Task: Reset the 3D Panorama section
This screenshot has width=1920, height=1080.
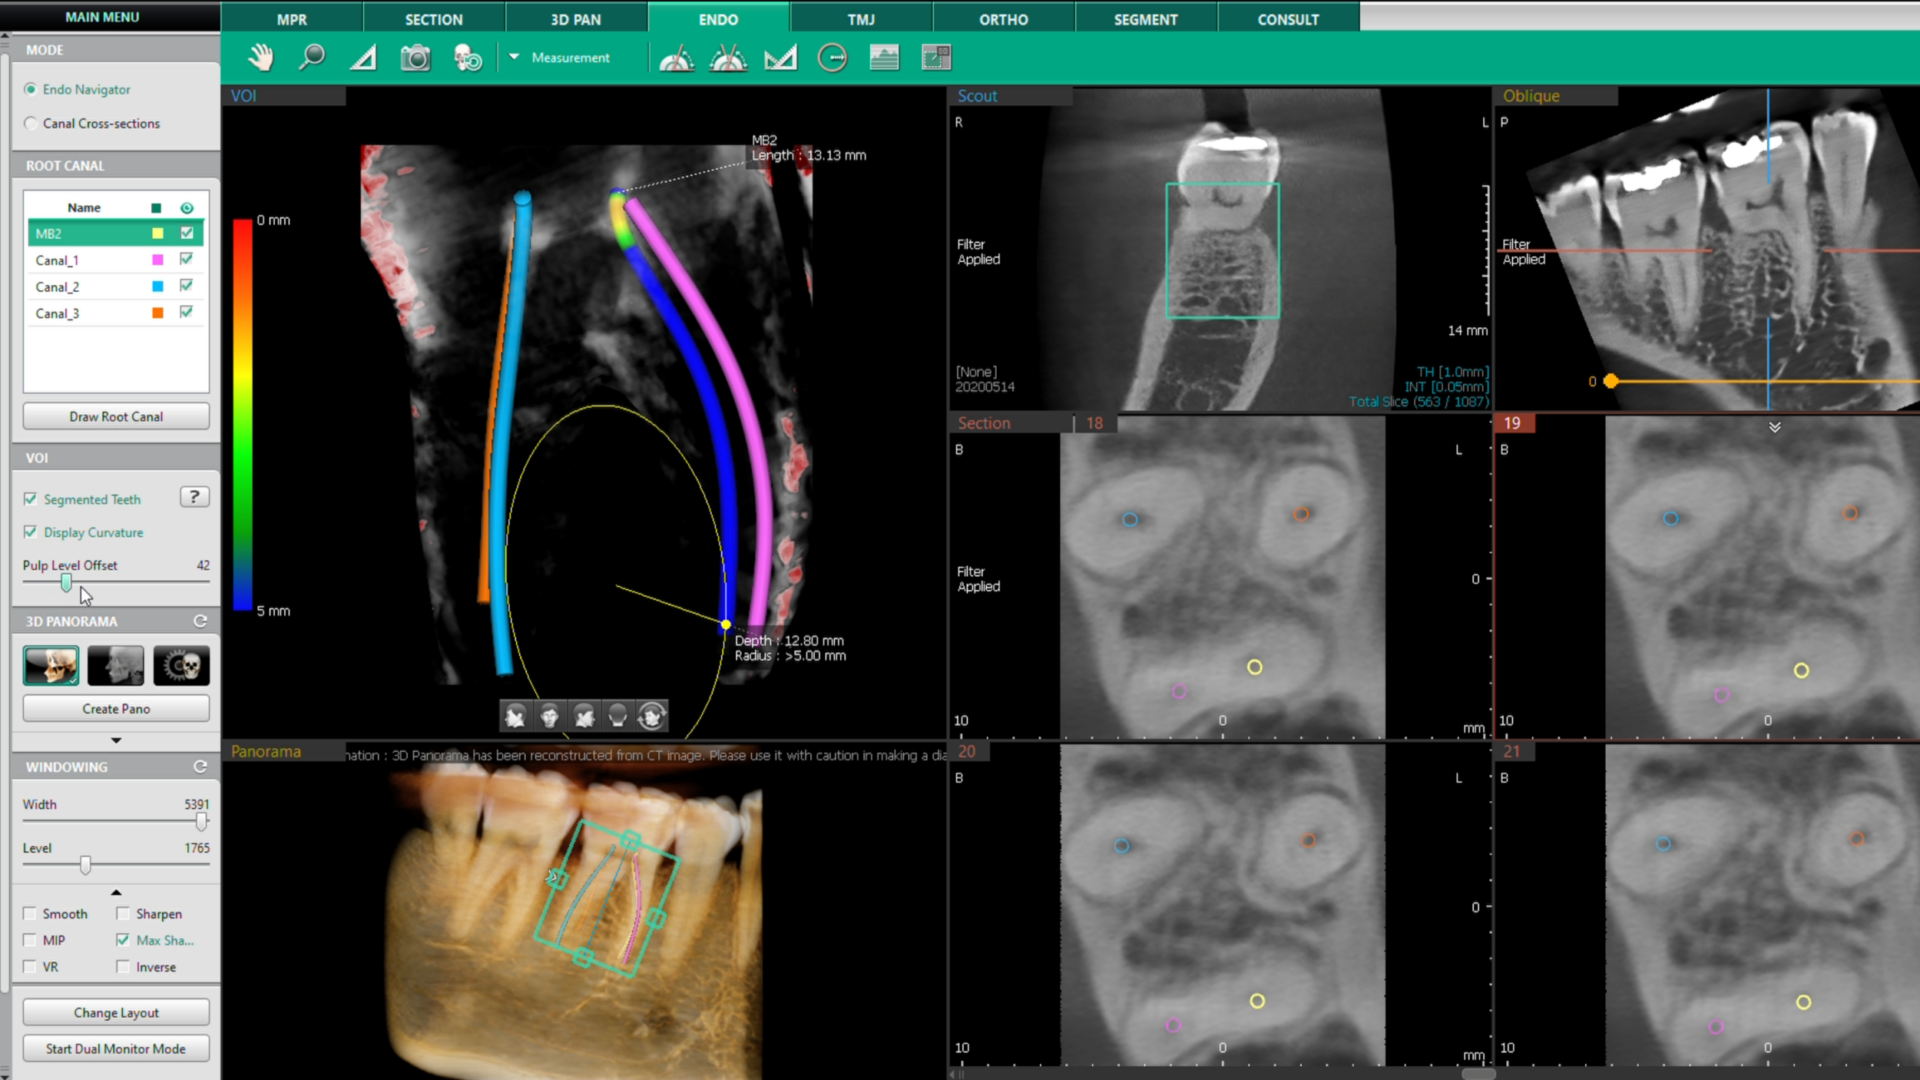Action: point(200,621)
